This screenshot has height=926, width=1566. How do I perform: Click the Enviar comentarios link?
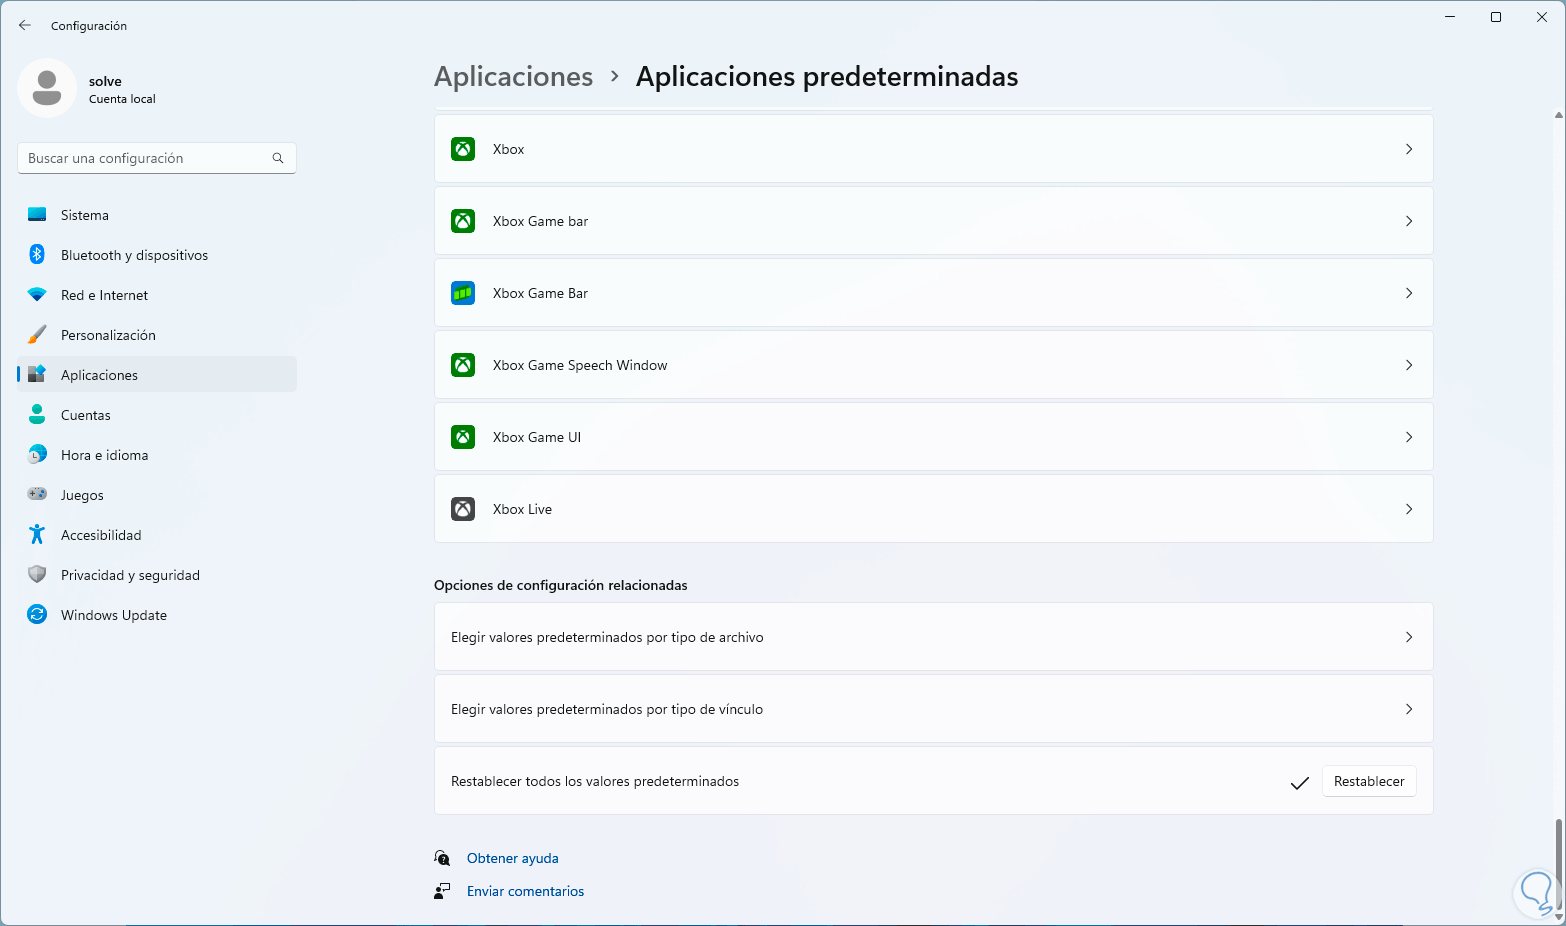(x=525, y=891)
